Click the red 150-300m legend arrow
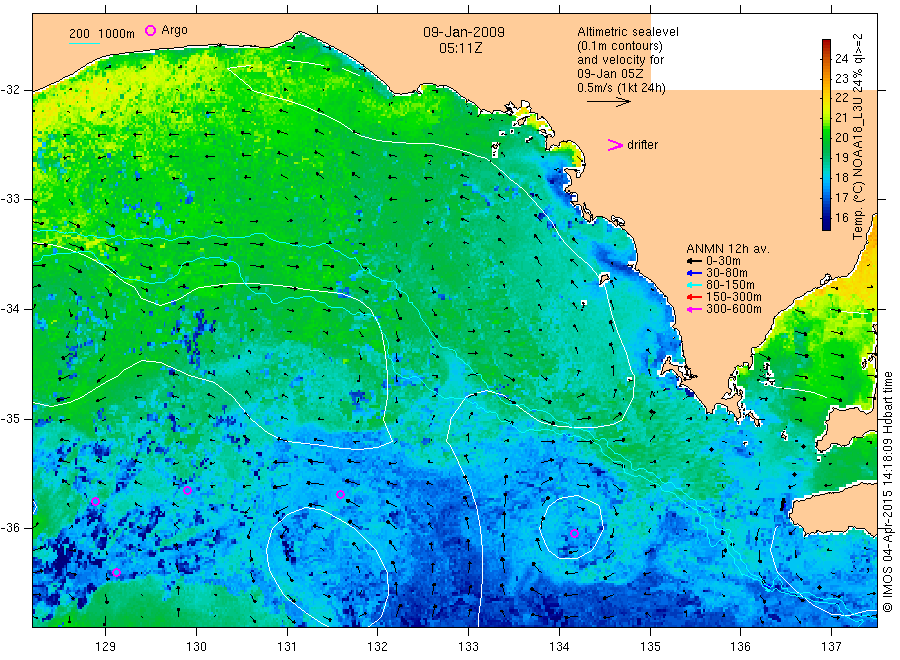The width and height of the screenshot is (900, 660). click(x=694, y=297)
